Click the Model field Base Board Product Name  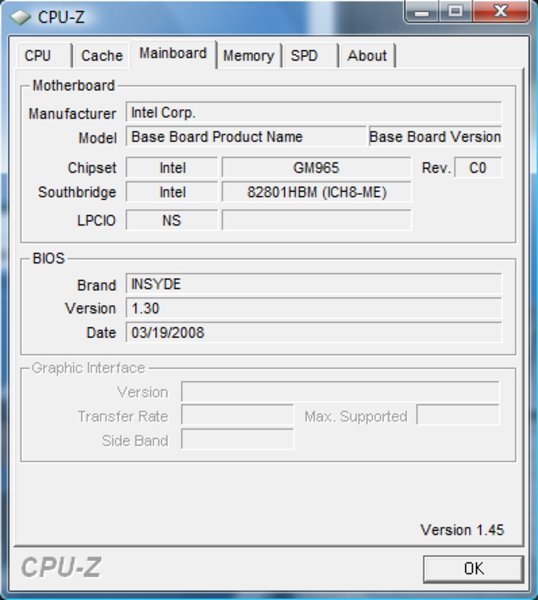246,137
